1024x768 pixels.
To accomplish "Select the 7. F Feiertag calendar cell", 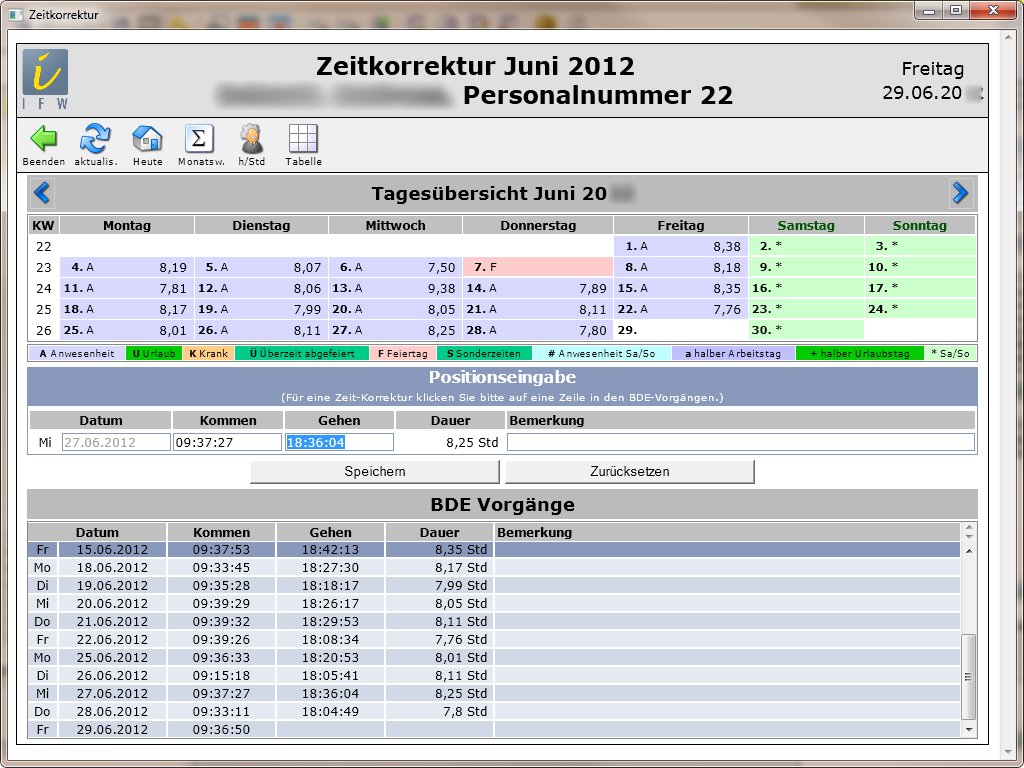I will [537, 267].
